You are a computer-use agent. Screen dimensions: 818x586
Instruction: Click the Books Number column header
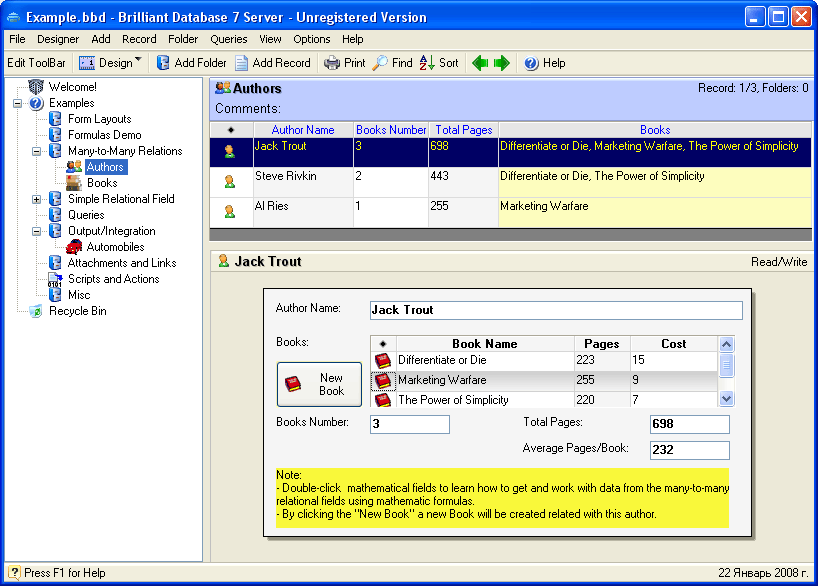coord(391,130)
